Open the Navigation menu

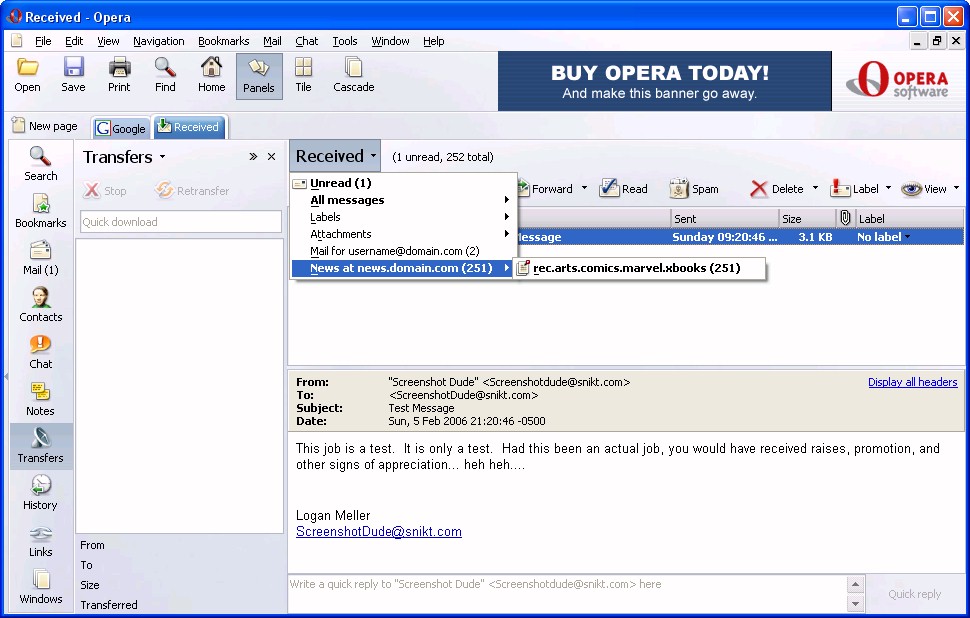158,41
